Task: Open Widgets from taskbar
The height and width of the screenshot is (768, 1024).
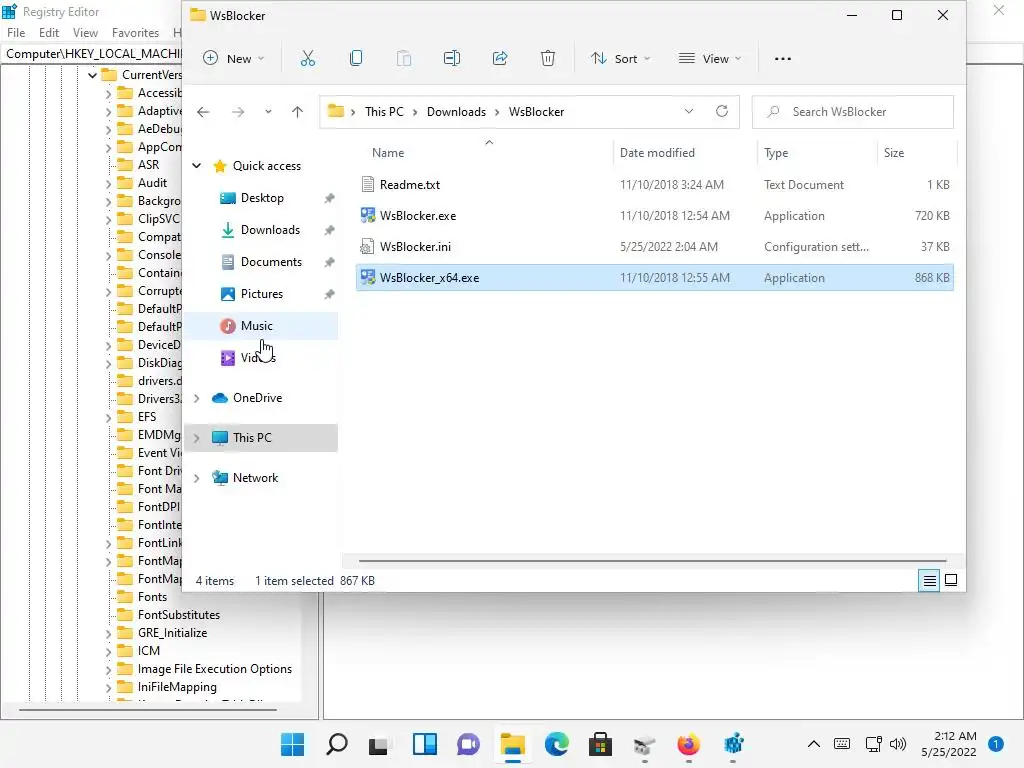Action: click(424, 744)
